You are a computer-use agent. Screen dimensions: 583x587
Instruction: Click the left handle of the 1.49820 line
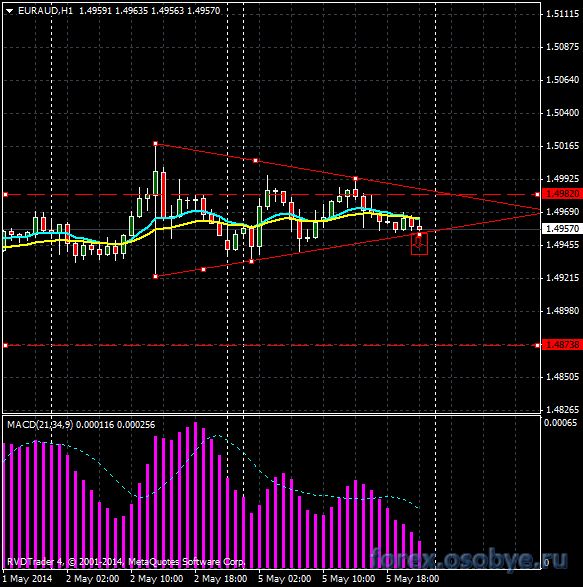[x=6, y=195]
